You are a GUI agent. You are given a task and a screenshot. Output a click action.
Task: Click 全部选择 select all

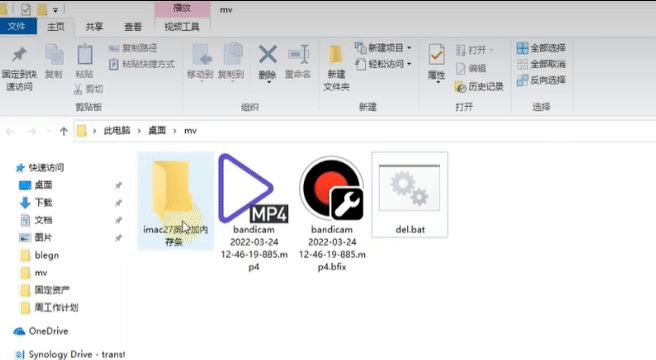[x=541, y=48]
